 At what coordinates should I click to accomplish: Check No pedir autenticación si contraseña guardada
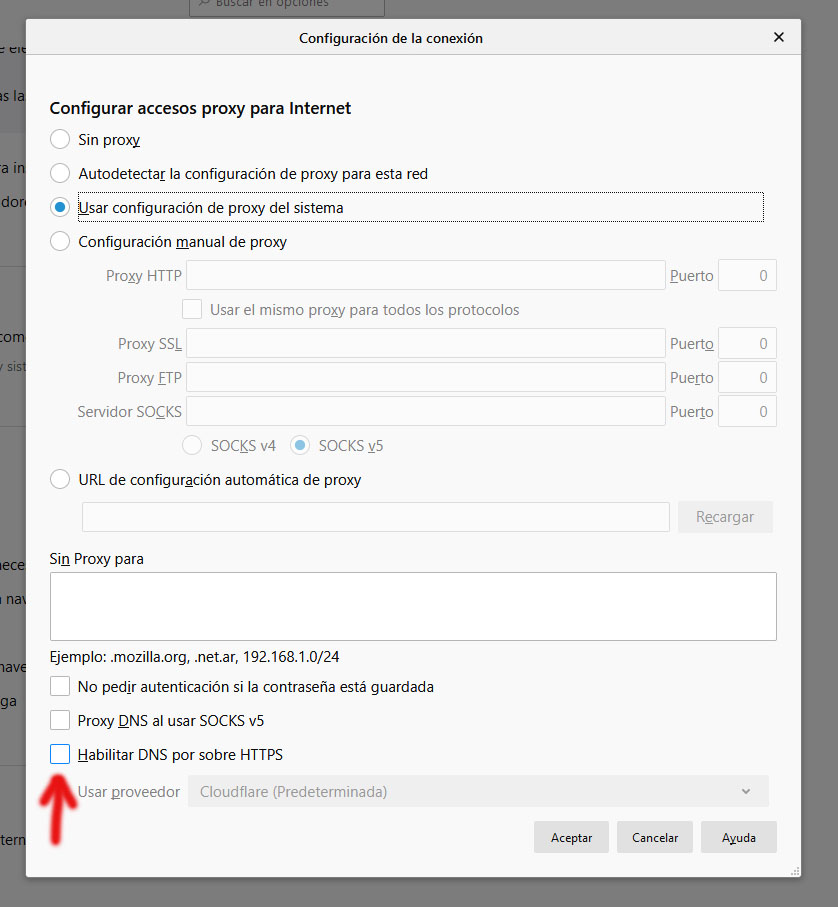[60, 687]
